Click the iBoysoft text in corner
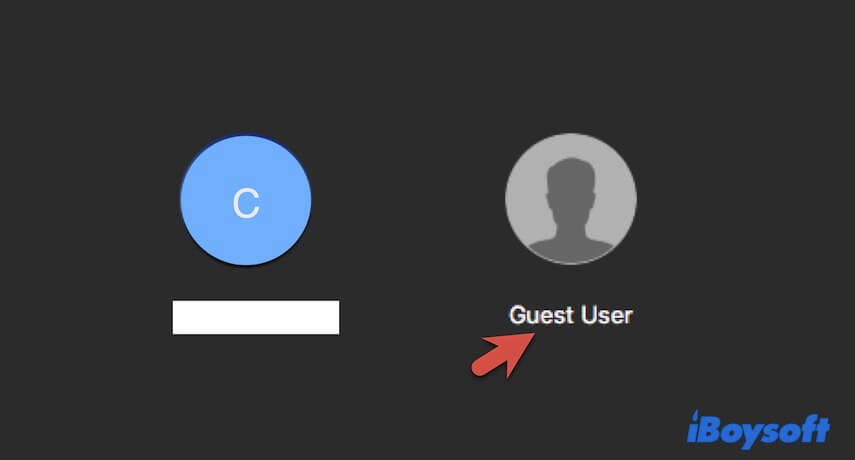Screen dimensions: 855x460 pyautogui.click(x=758, y=429)
